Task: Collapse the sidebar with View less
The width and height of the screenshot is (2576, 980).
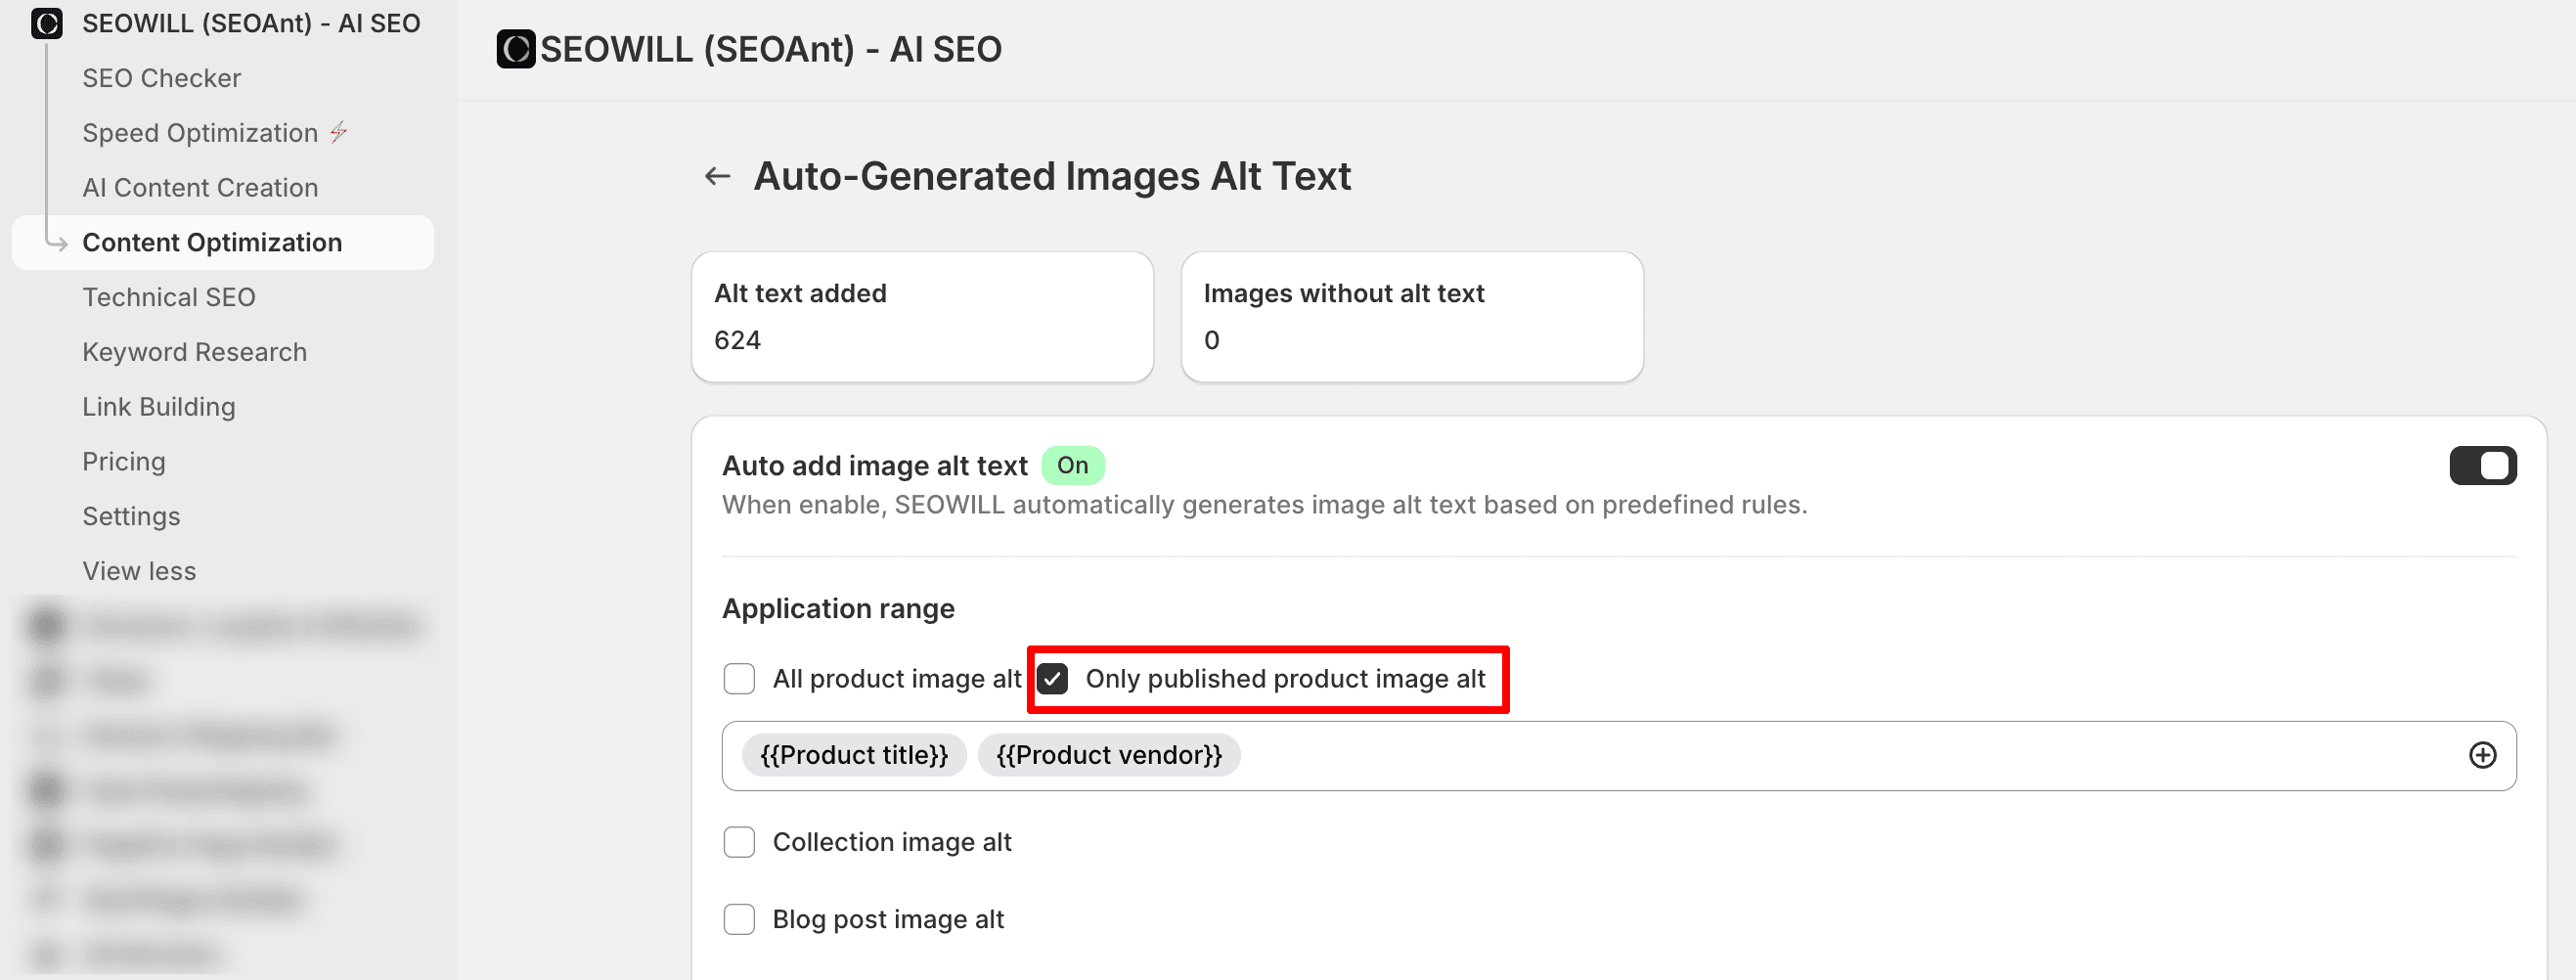Action: click(x=139, y=571)
